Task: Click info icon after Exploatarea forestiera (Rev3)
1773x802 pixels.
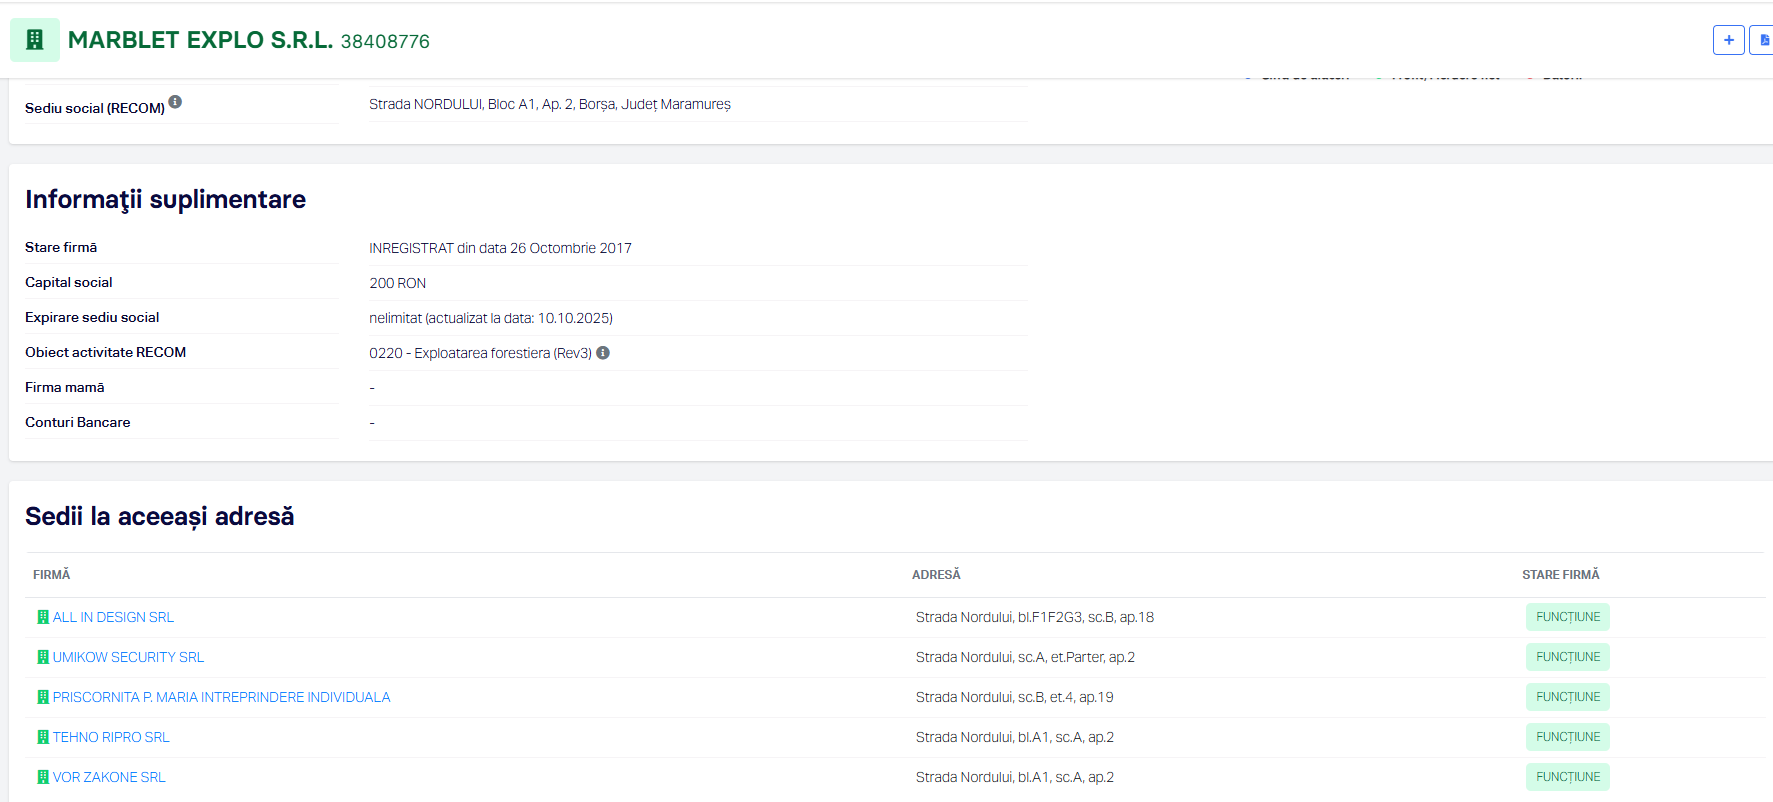Action: pyautogui.click(x=603, y=353)
